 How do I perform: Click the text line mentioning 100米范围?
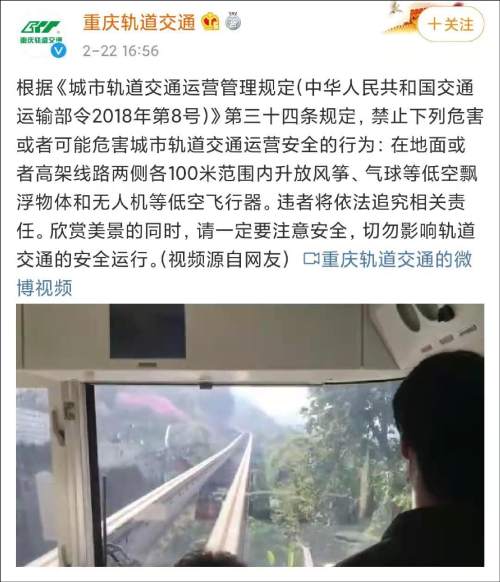tap(247, 174)
